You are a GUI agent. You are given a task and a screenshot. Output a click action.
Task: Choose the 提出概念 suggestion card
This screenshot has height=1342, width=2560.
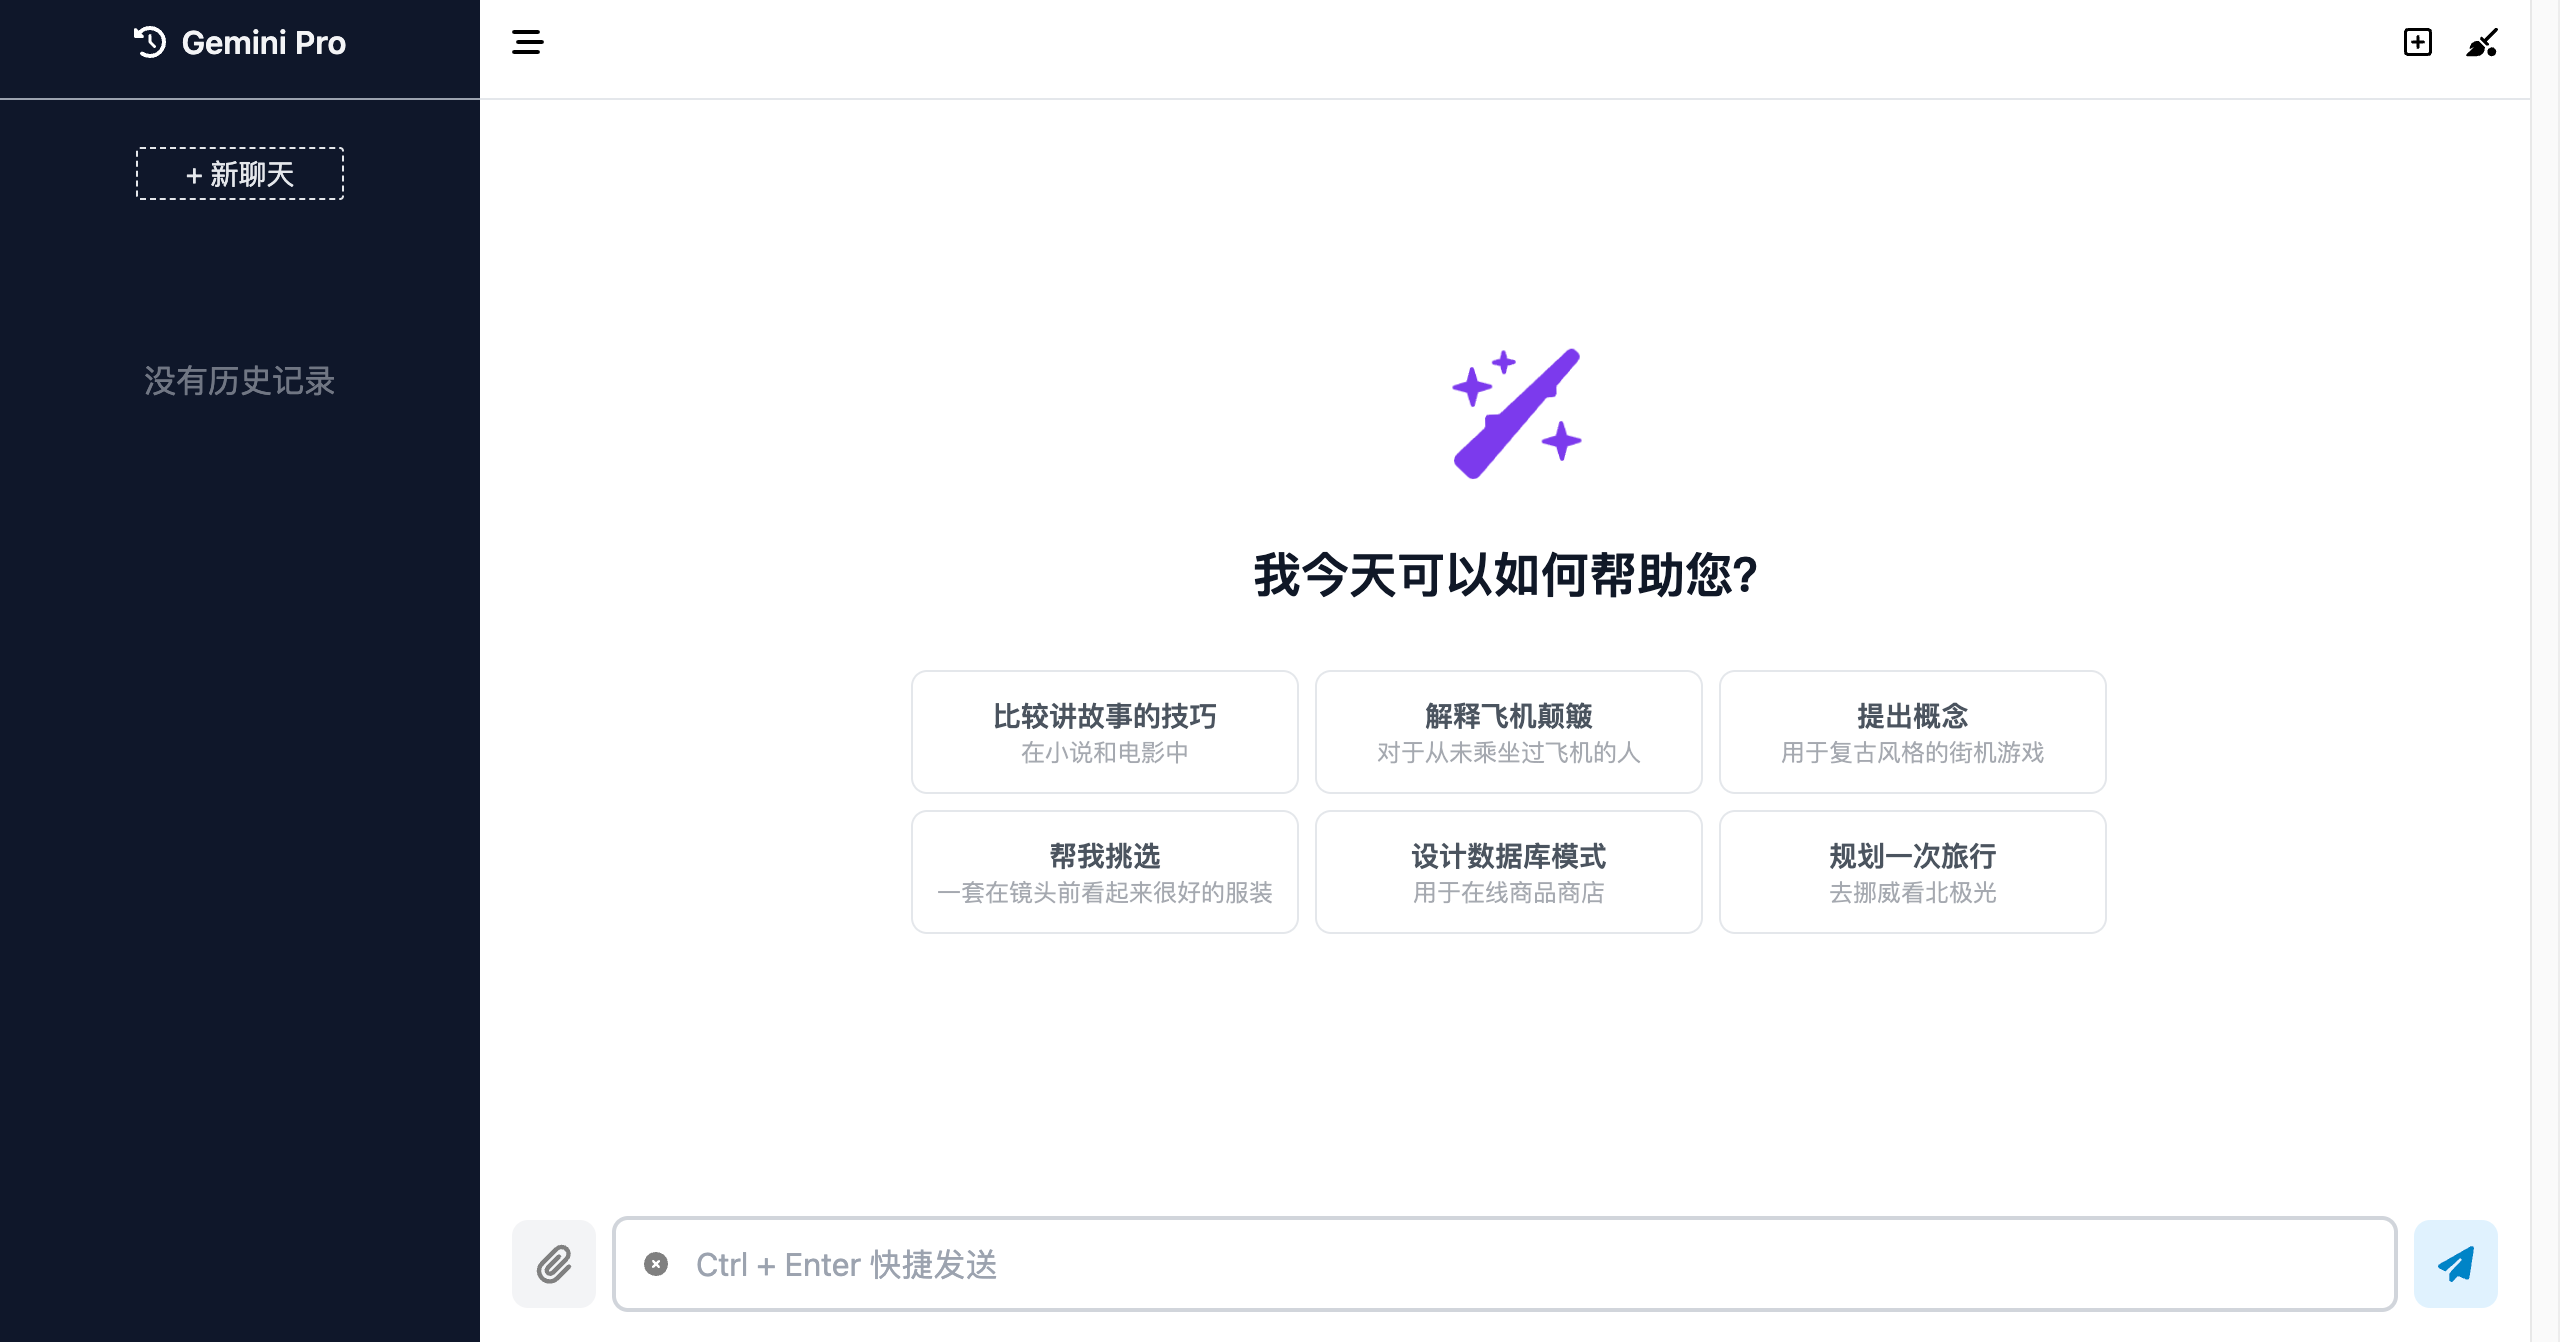[1912, 732]
